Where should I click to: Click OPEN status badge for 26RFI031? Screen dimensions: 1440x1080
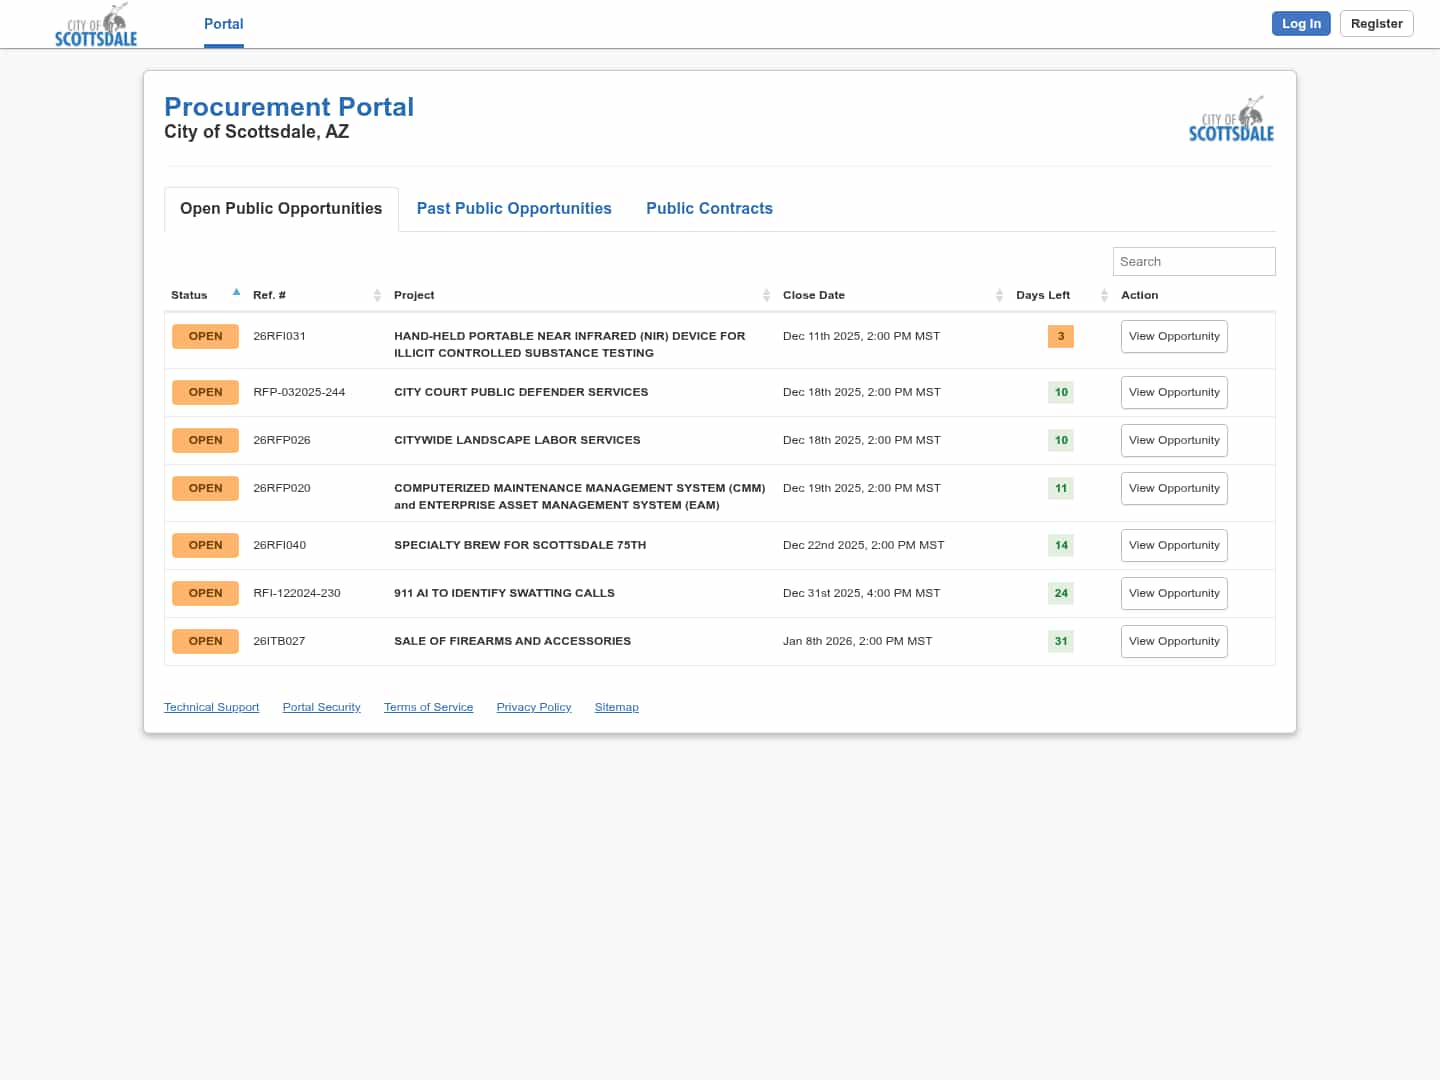pyautogui.click(x=205, y=336)
